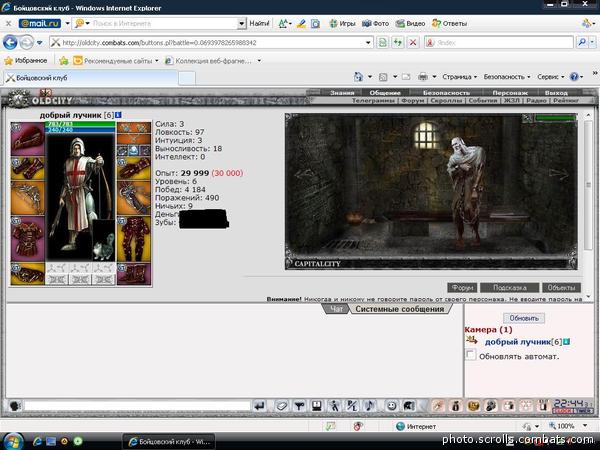The image size is (600, 450).
Task: Click the music note sound icon
Action: 370,406
